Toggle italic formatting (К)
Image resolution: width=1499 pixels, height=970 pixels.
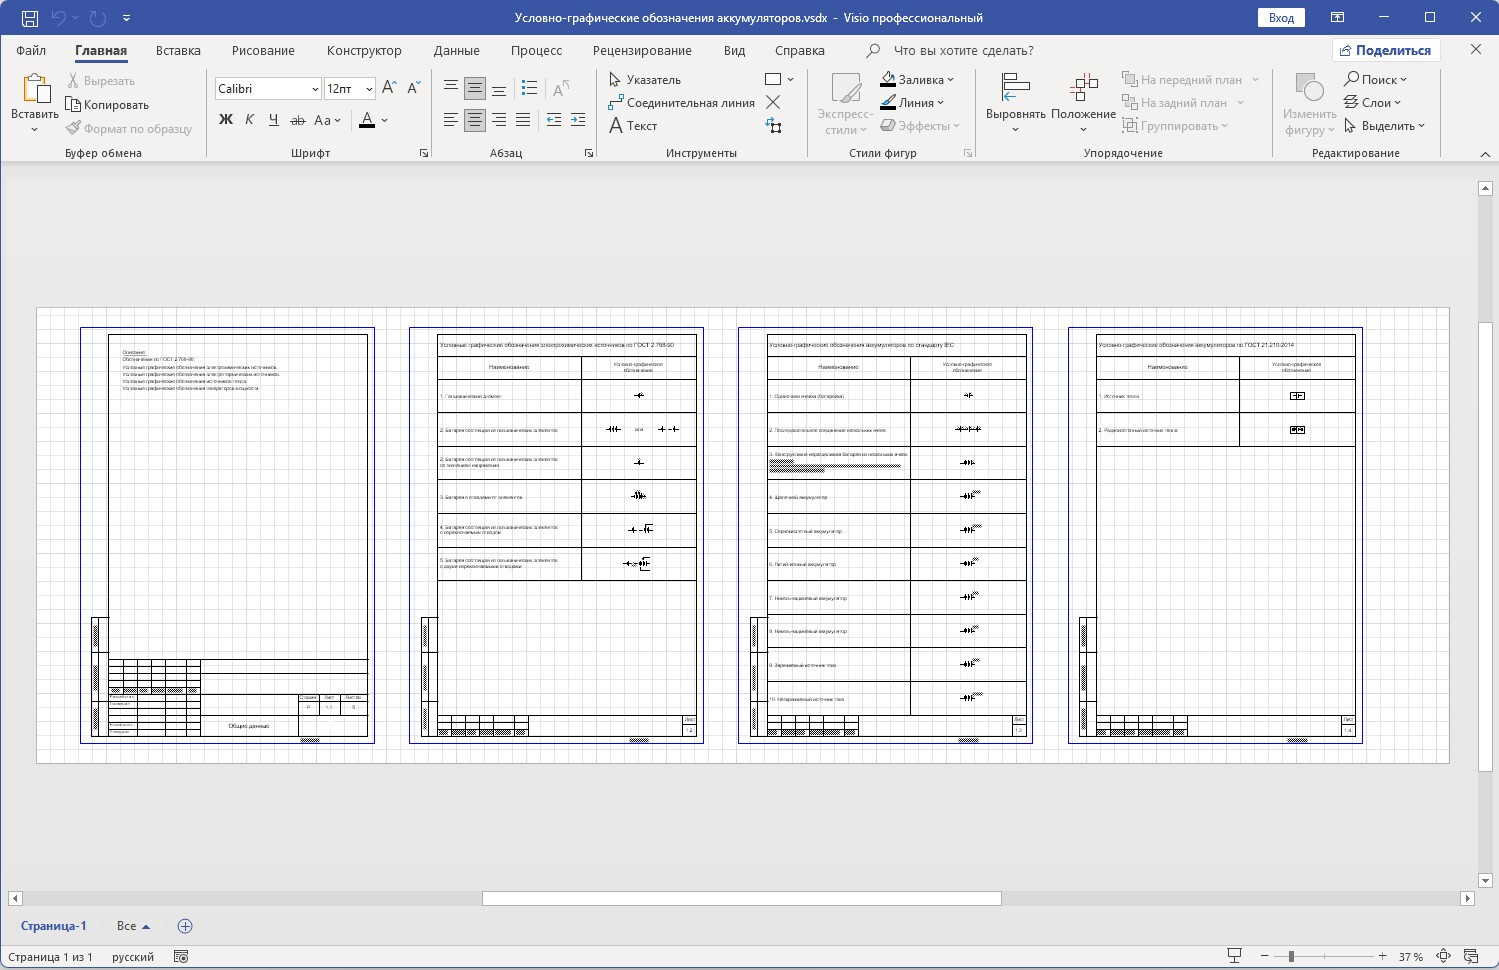(x=250, y=120)
